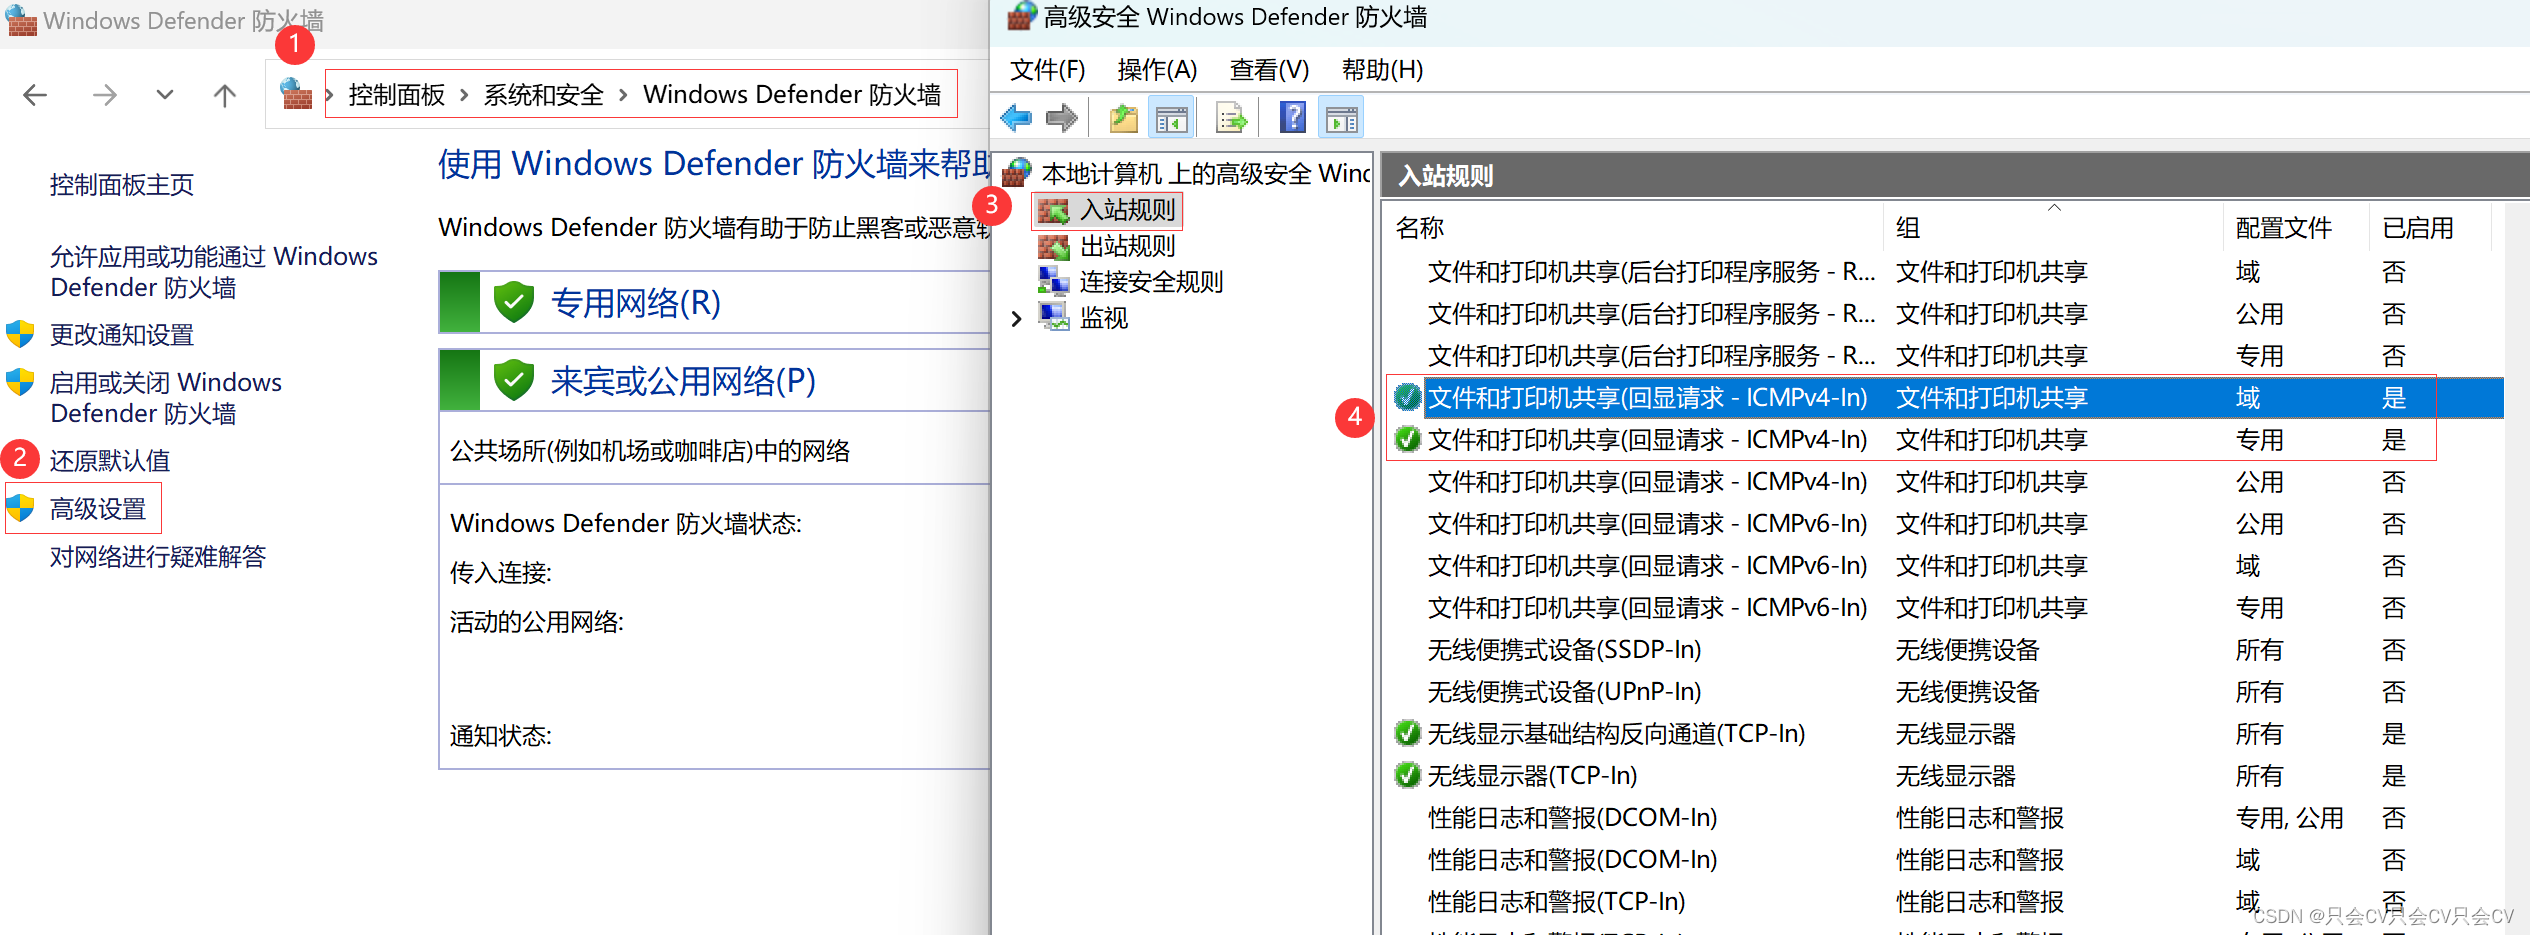This screenshot has height=935, width=2530.
Task: Click the gray forward arrow in MMC toolbar
Action: tap(1062, 118)
